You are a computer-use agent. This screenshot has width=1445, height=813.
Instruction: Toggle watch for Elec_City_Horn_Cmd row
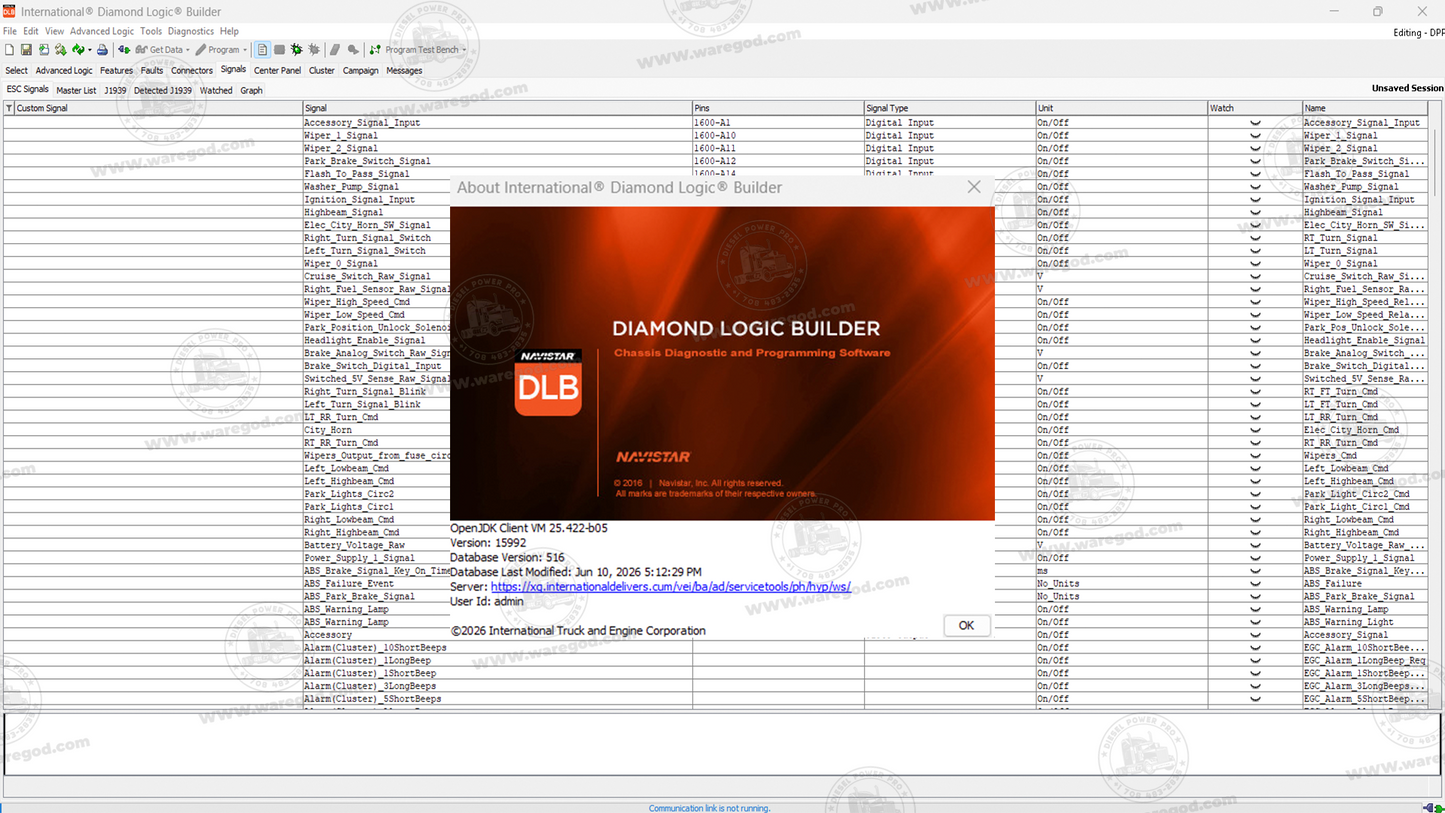1255,430
